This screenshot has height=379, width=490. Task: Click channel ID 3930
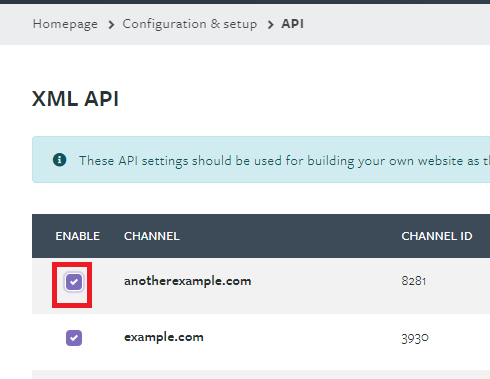[415, 339]
